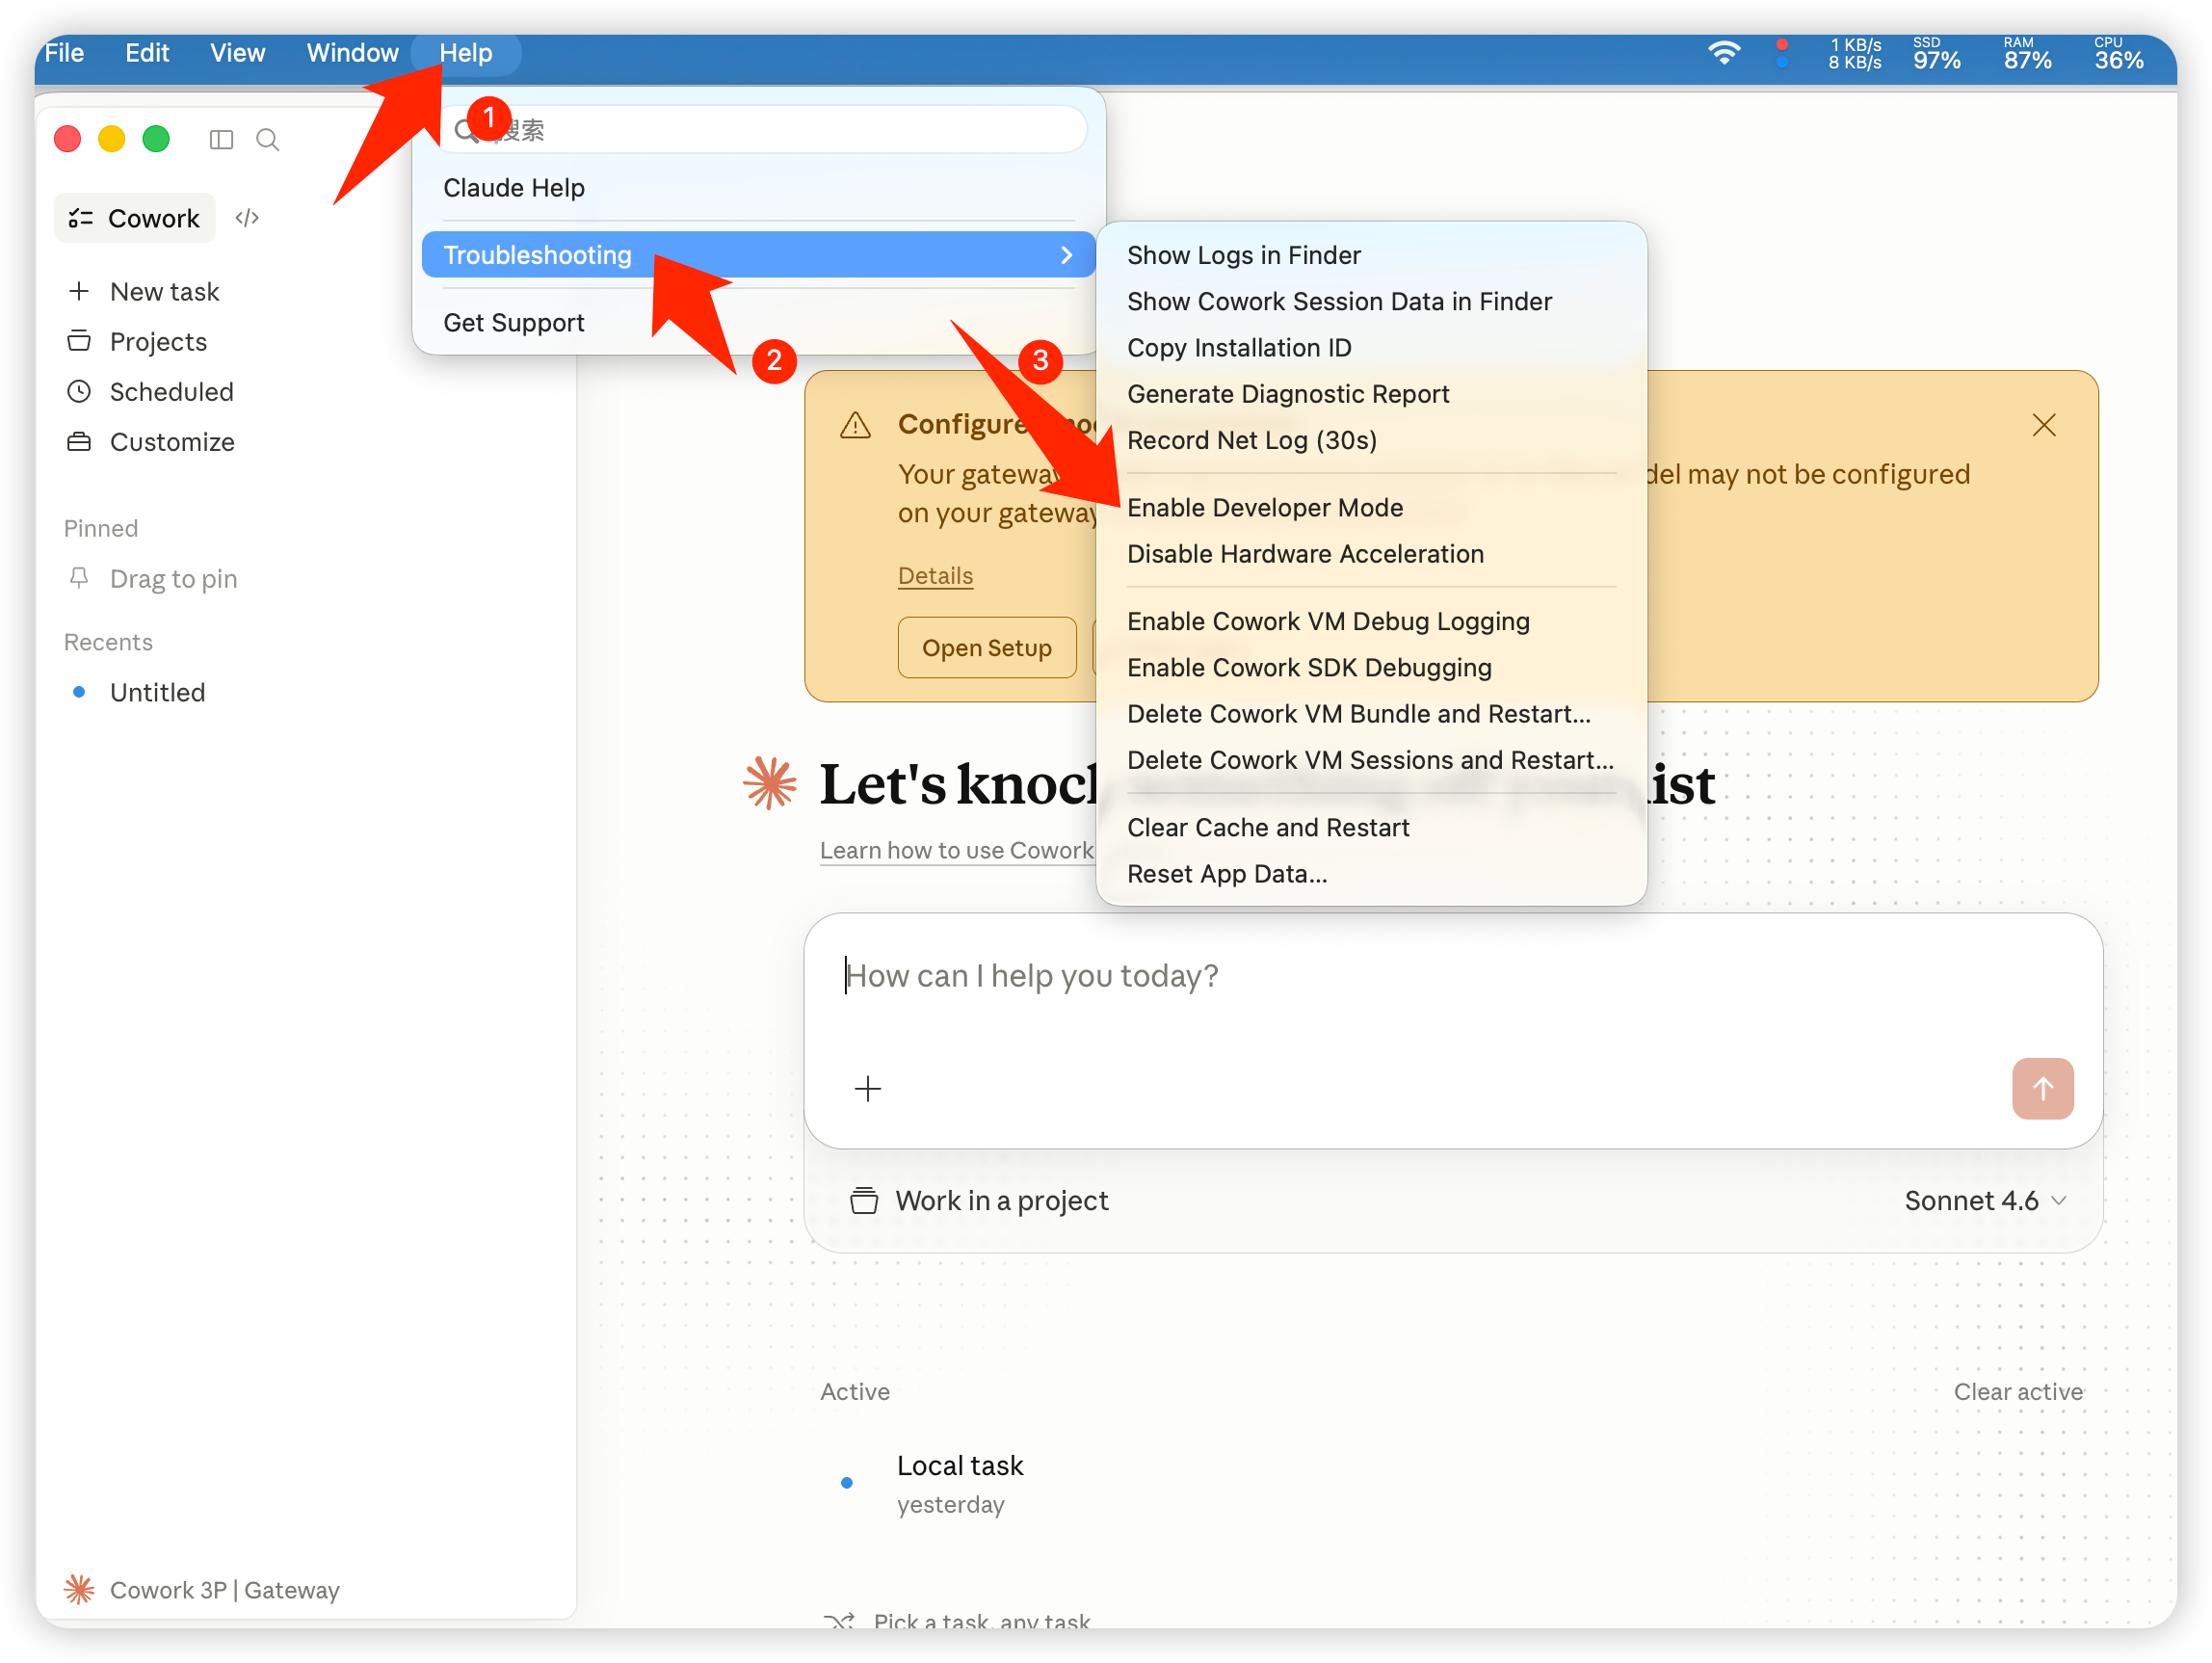Viewport: 2212px width, 1663px height.
Task: Dismiss the gateway configuration banner
Action: (2044, 425)
